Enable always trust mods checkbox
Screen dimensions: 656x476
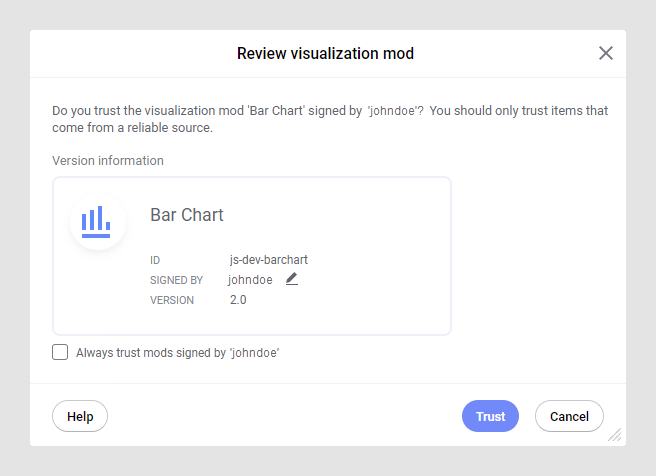[x=60, y=352]
